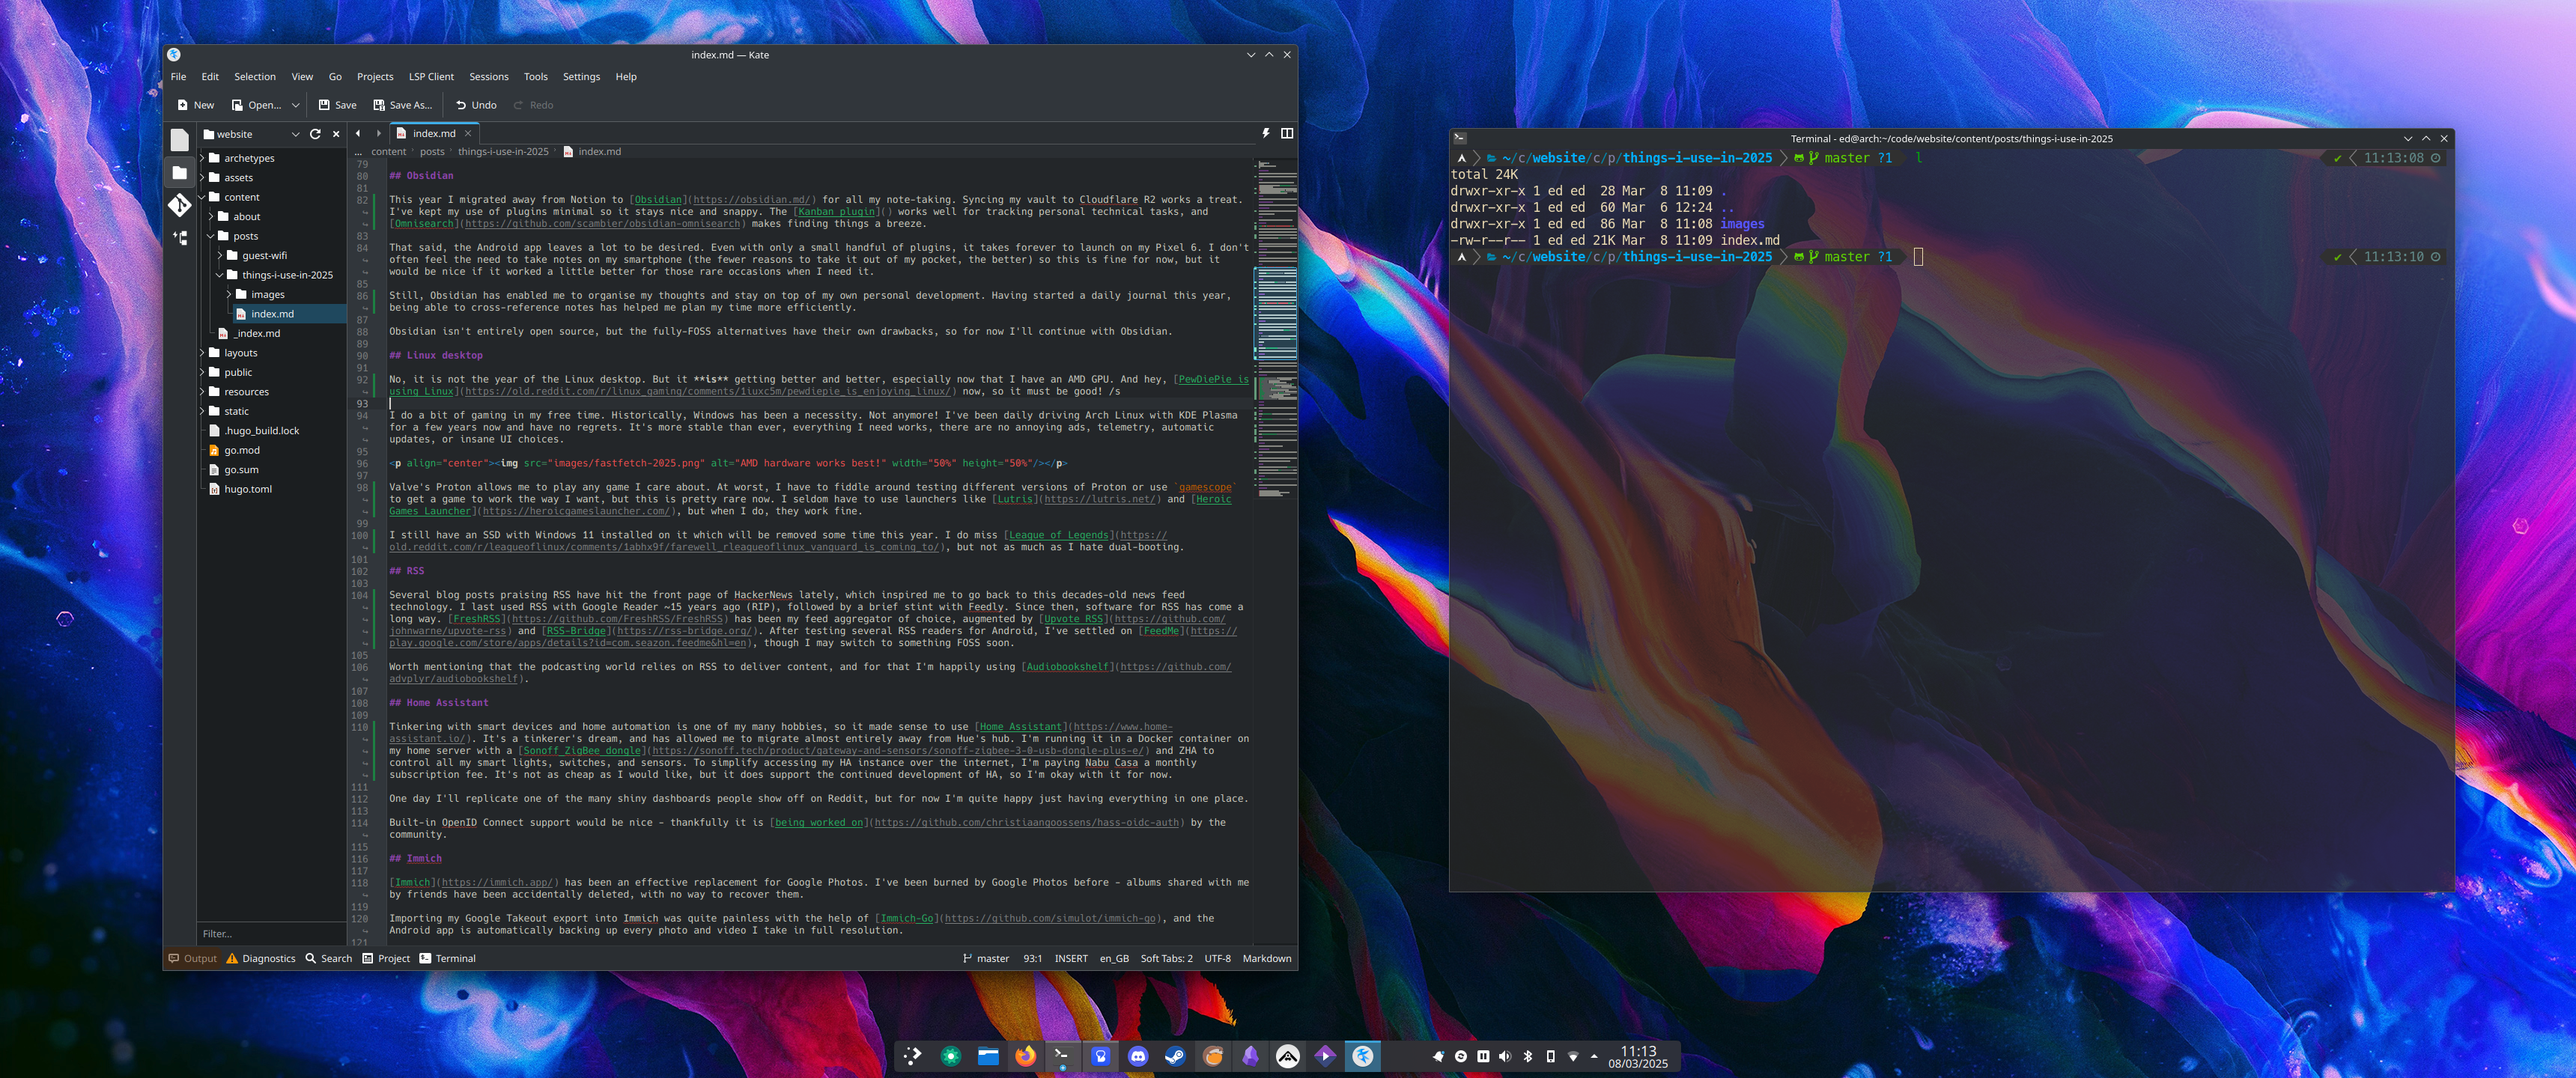
Task: Click the Save toolbar button
Action: 337,105
